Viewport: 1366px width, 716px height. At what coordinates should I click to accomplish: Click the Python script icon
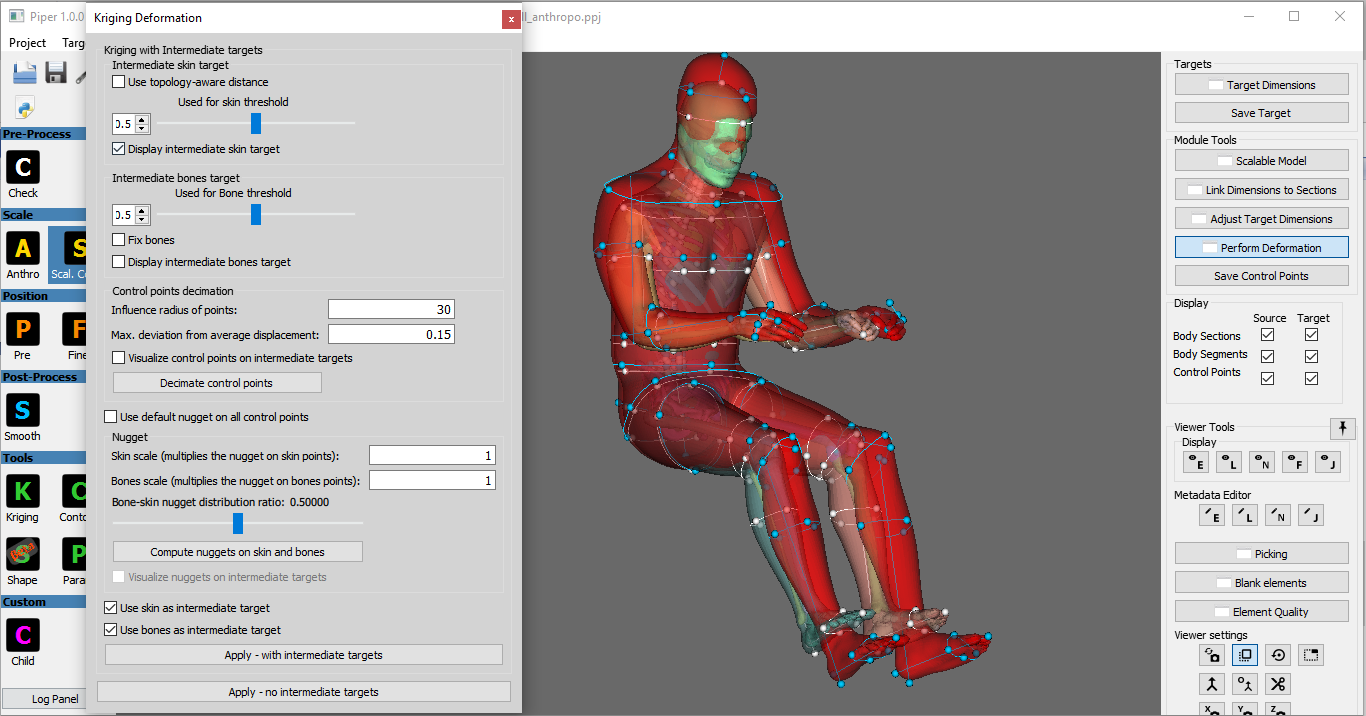coord(25,108)
